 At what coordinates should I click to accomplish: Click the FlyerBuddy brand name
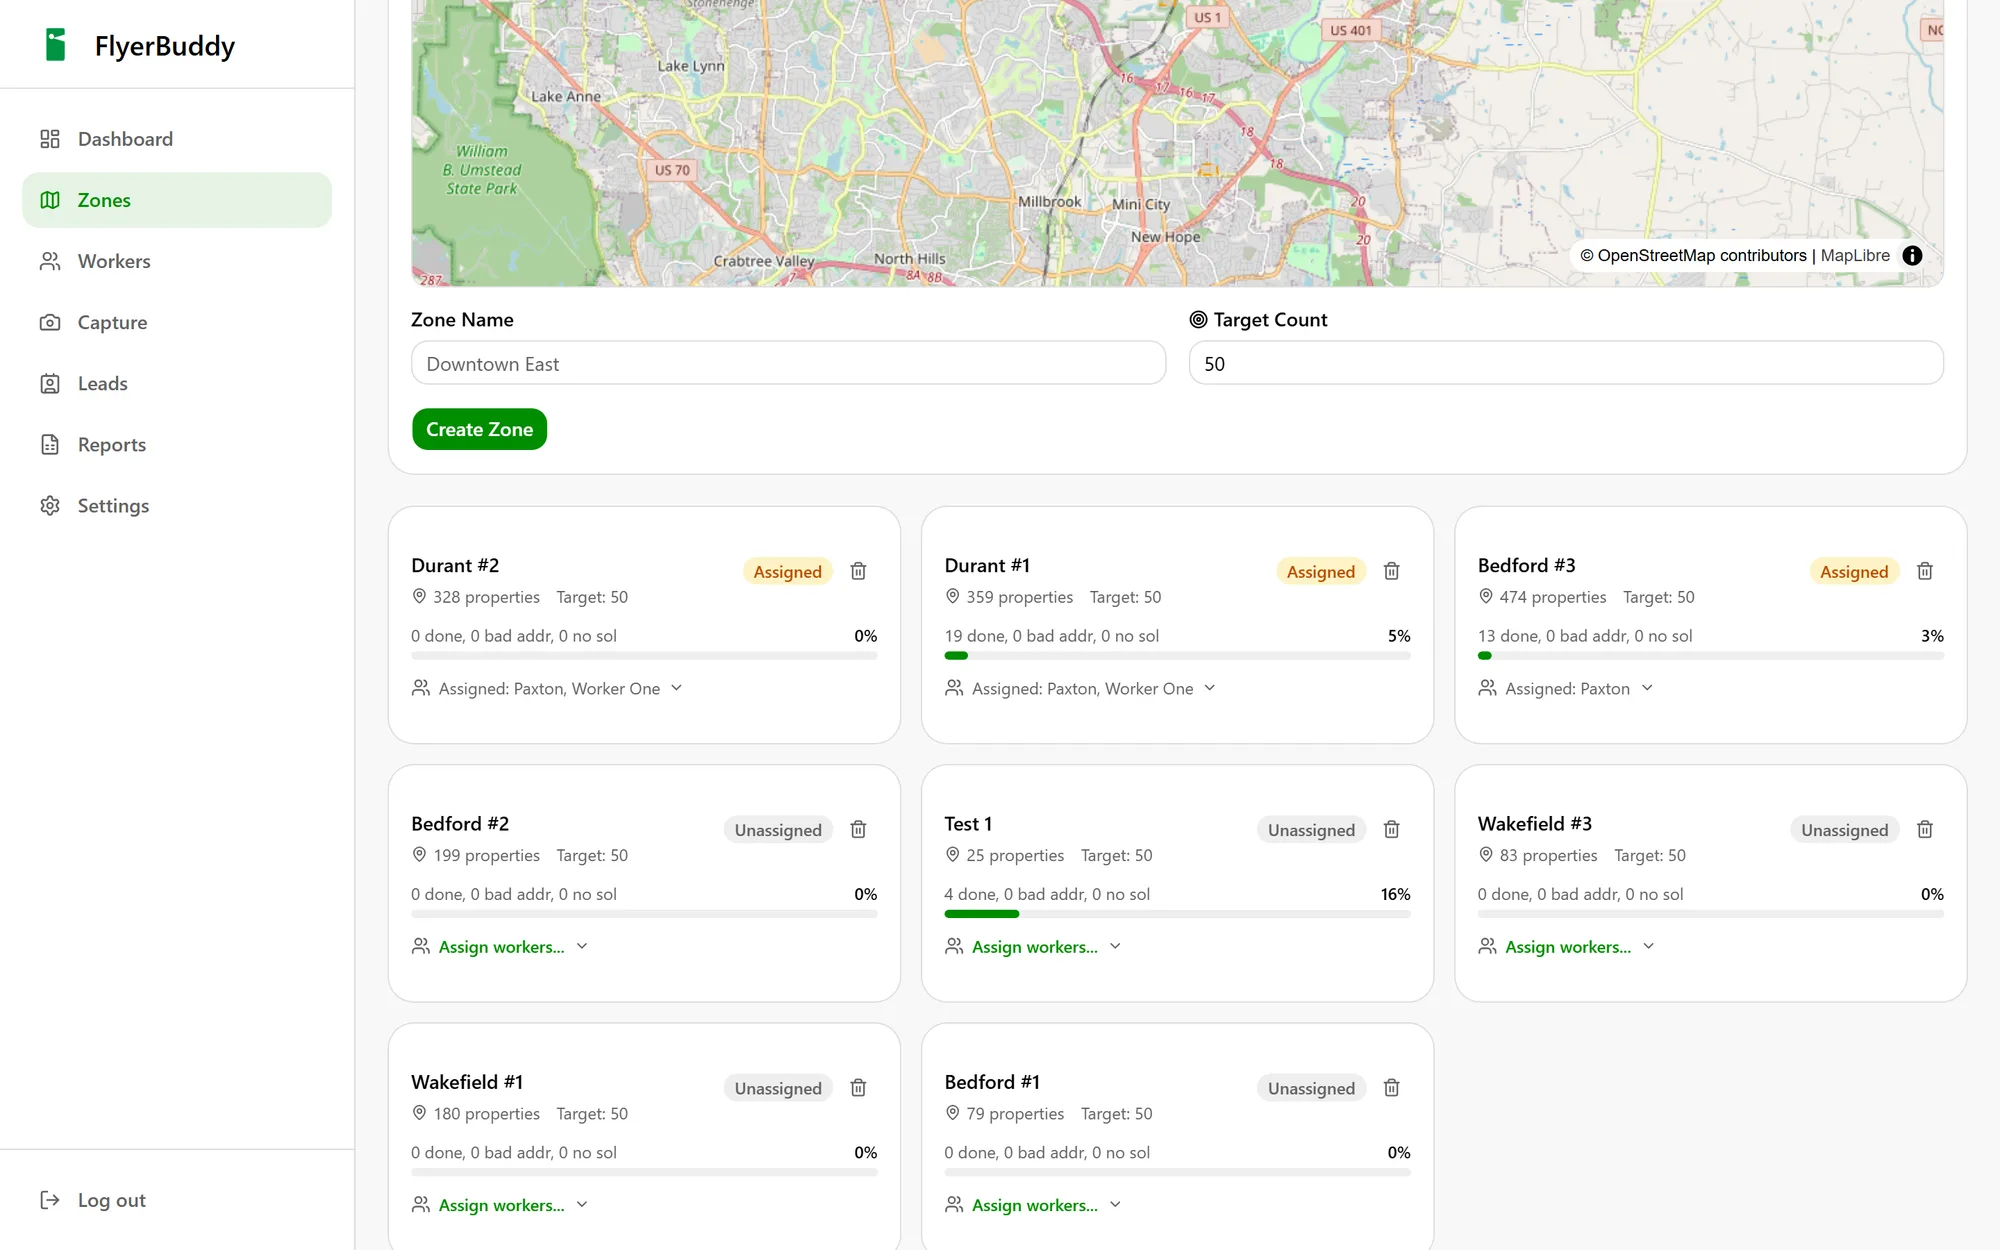tap(165, 46)
